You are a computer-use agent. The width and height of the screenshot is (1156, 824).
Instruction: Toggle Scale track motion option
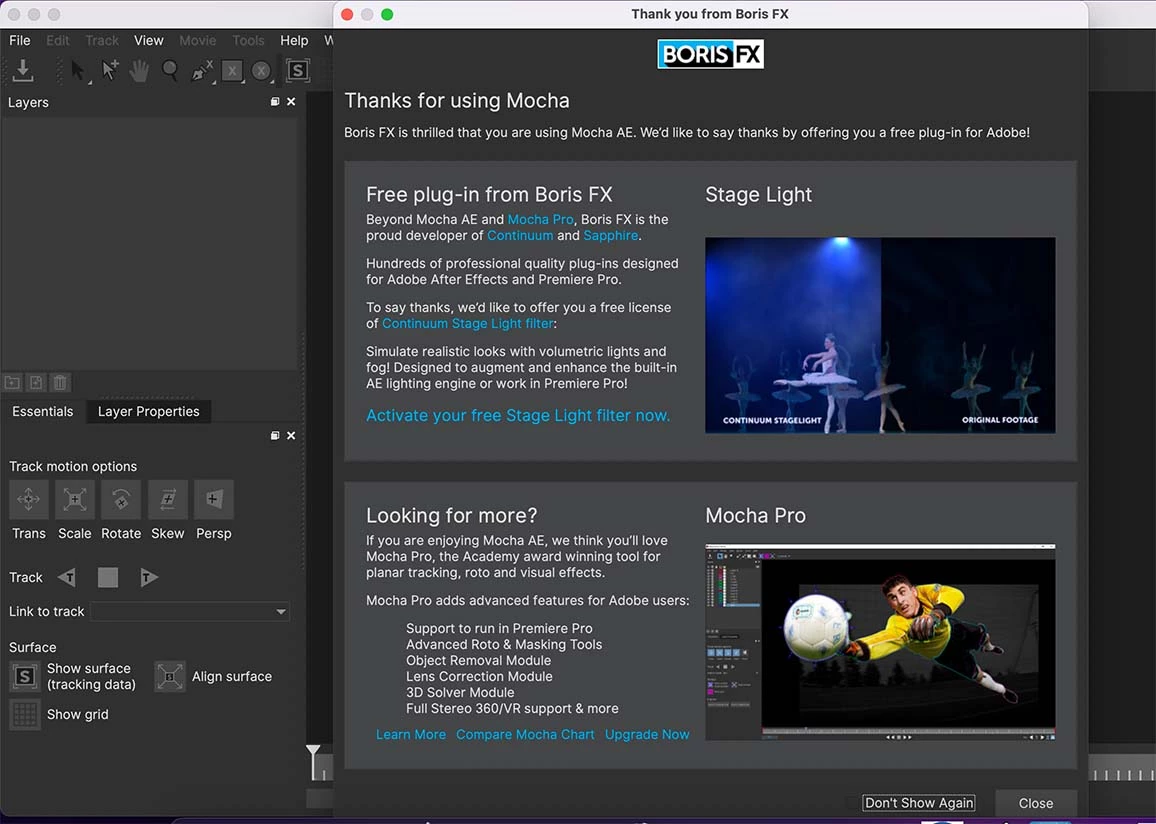tap(74, 500)
